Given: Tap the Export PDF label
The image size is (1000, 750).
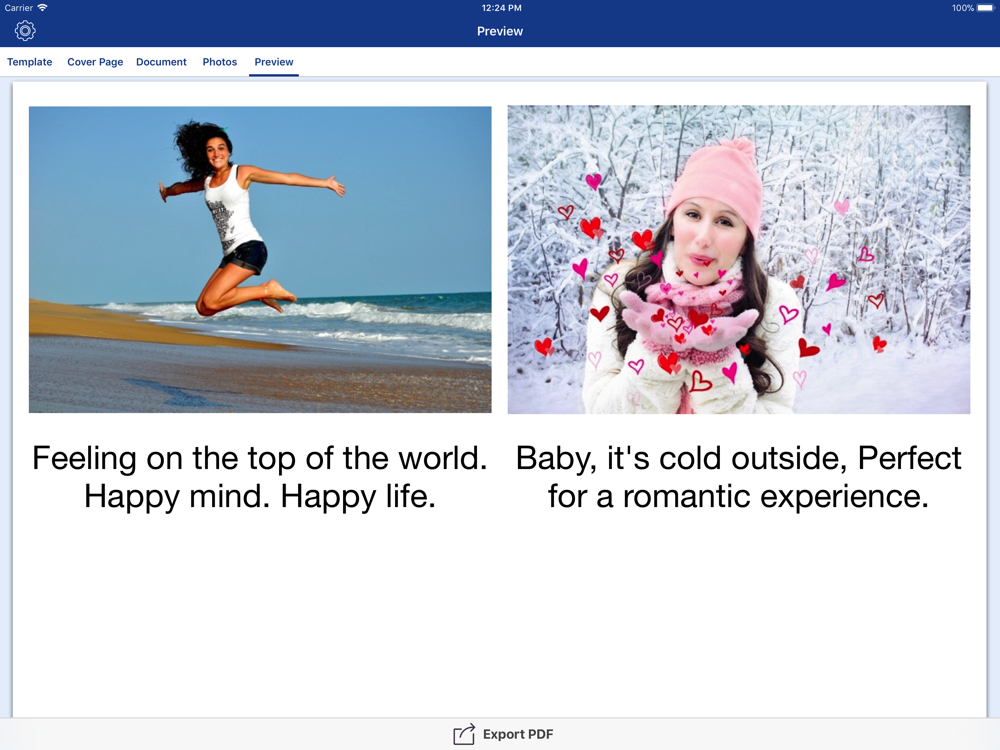Looking at the screenshot, I should tap(518, 734).
